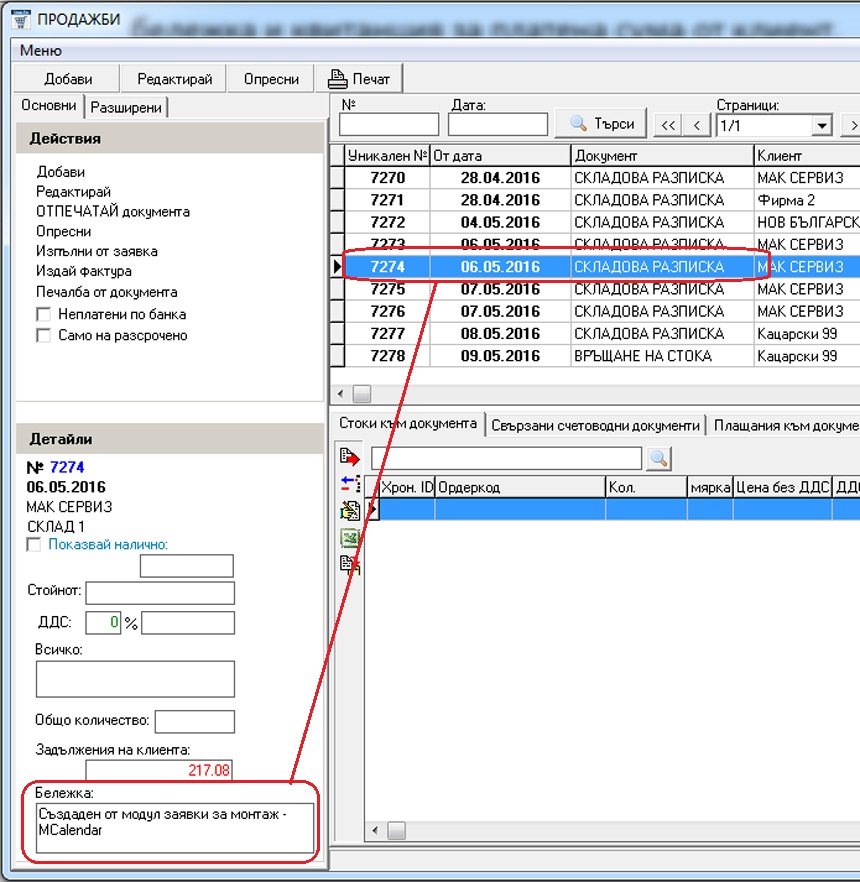Viewport: 860px width, 882px height.
Task: Click the Общо количество field
Action: point(195,722)
